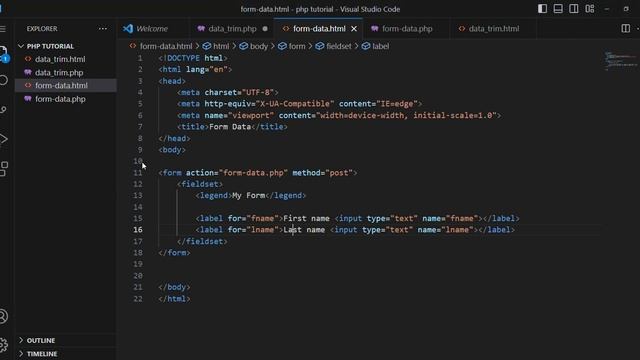
Task: Click "My Form" legend text
Action: (x=248, y=196)
